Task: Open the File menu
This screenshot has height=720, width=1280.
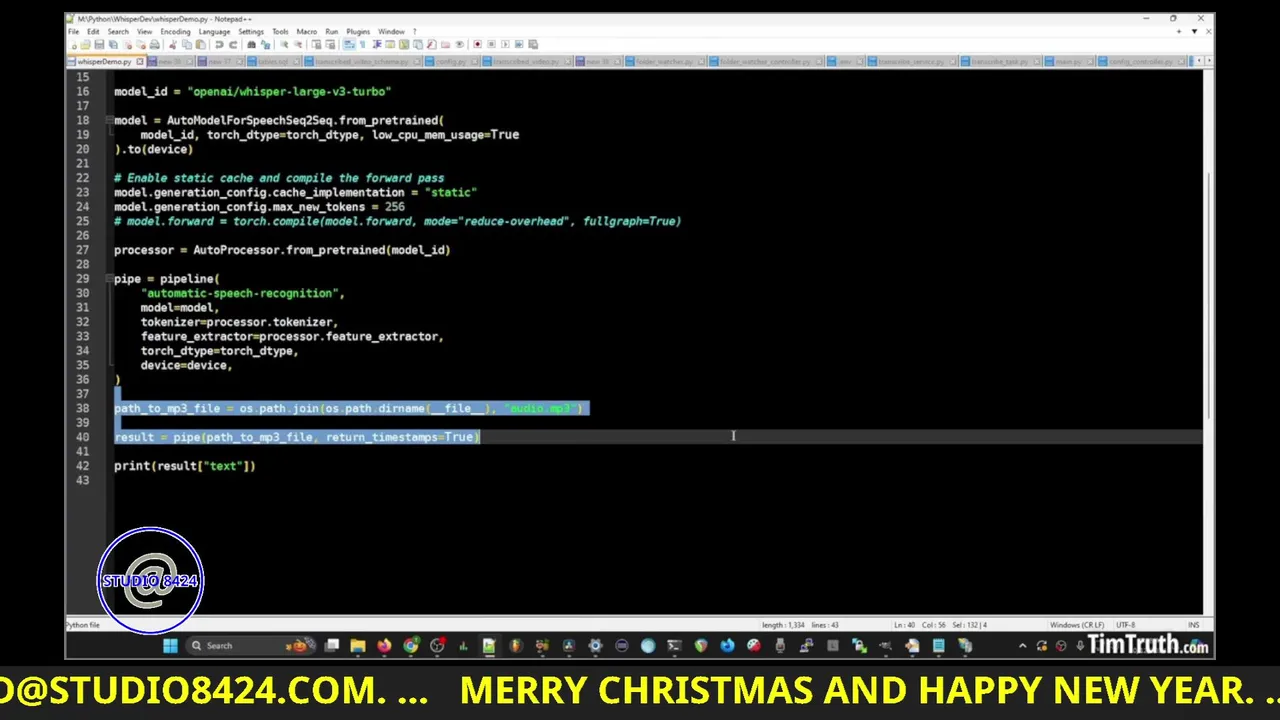Action: click(73, 31)
